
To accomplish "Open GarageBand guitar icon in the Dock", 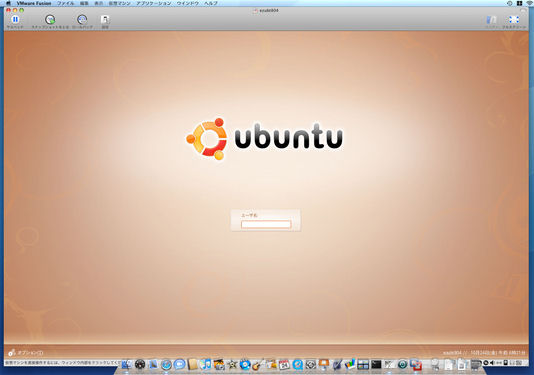I will click(x=258, y=365).
